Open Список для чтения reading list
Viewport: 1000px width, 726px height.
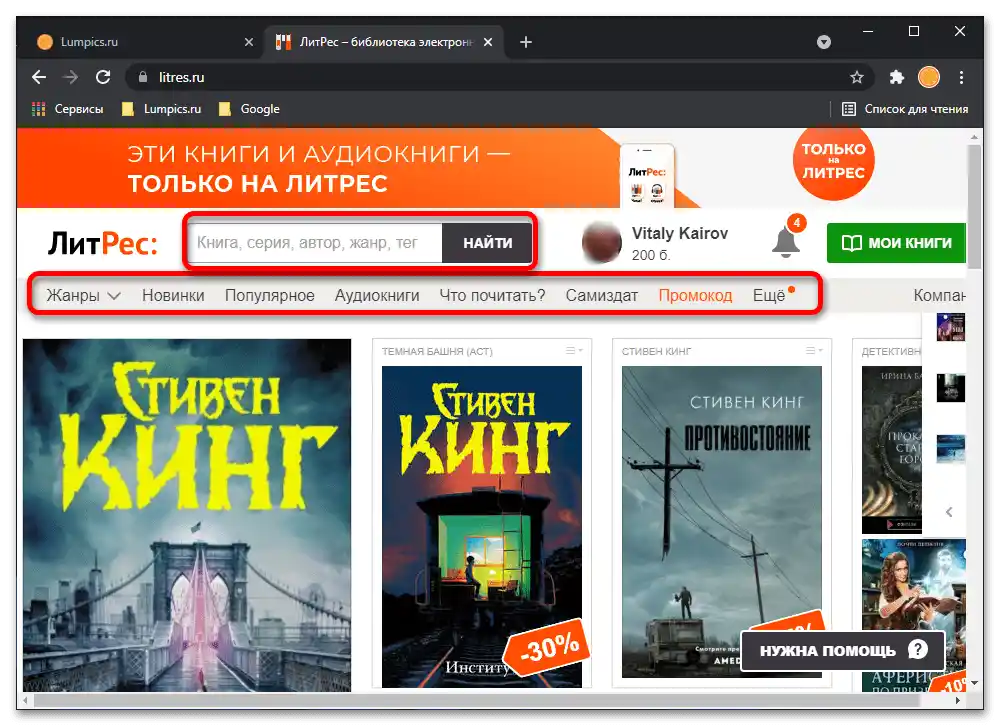click(904, 109)
